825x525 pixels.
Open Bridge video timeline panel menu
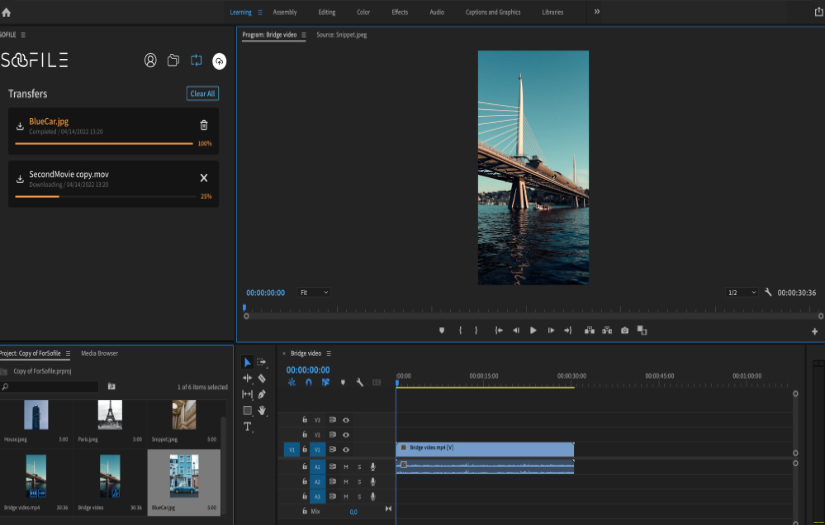329,354
